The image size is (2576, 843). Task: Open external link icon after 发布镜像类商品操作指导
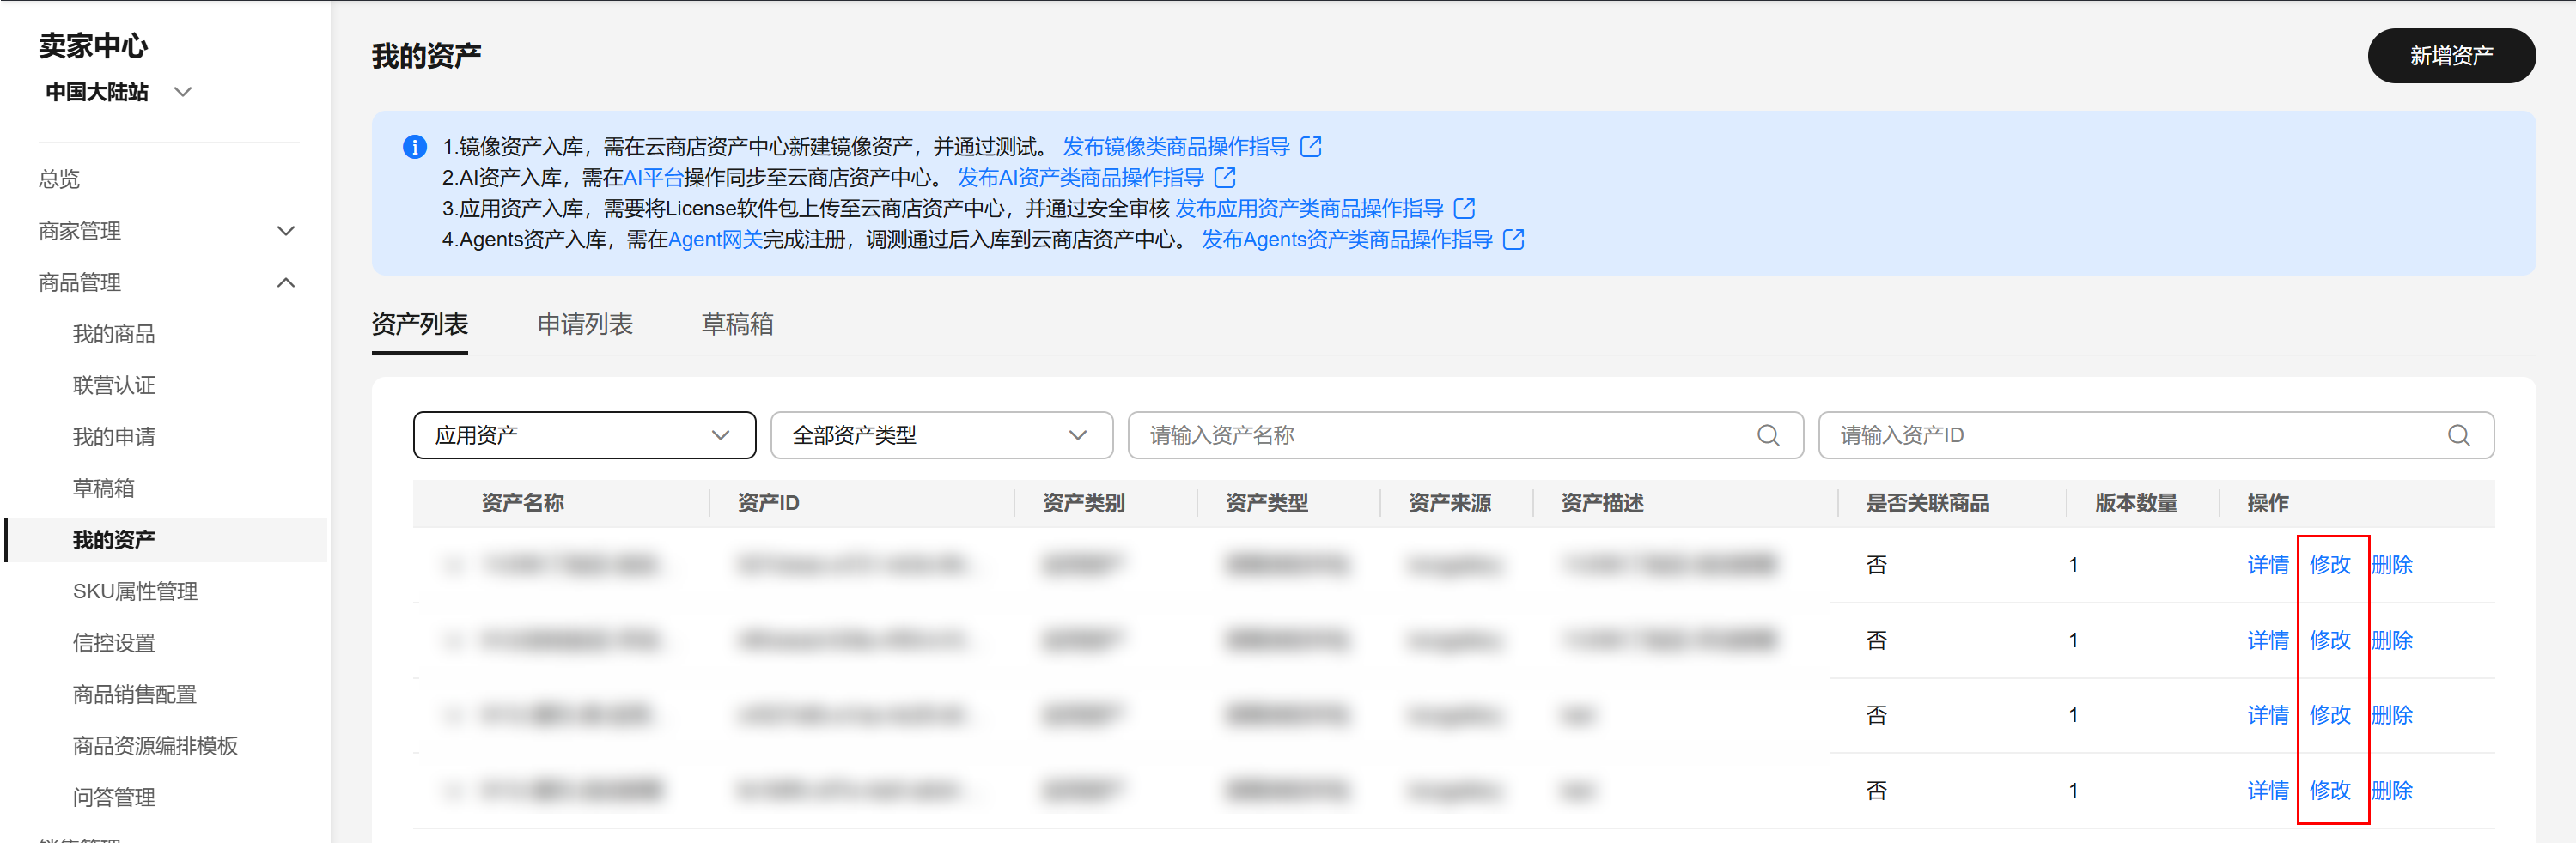1310,147
